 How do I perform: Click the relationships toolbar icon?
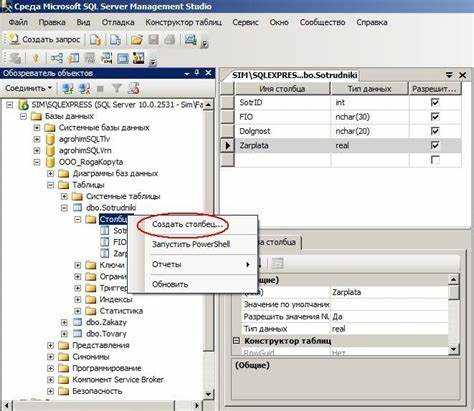click(56, 58)
